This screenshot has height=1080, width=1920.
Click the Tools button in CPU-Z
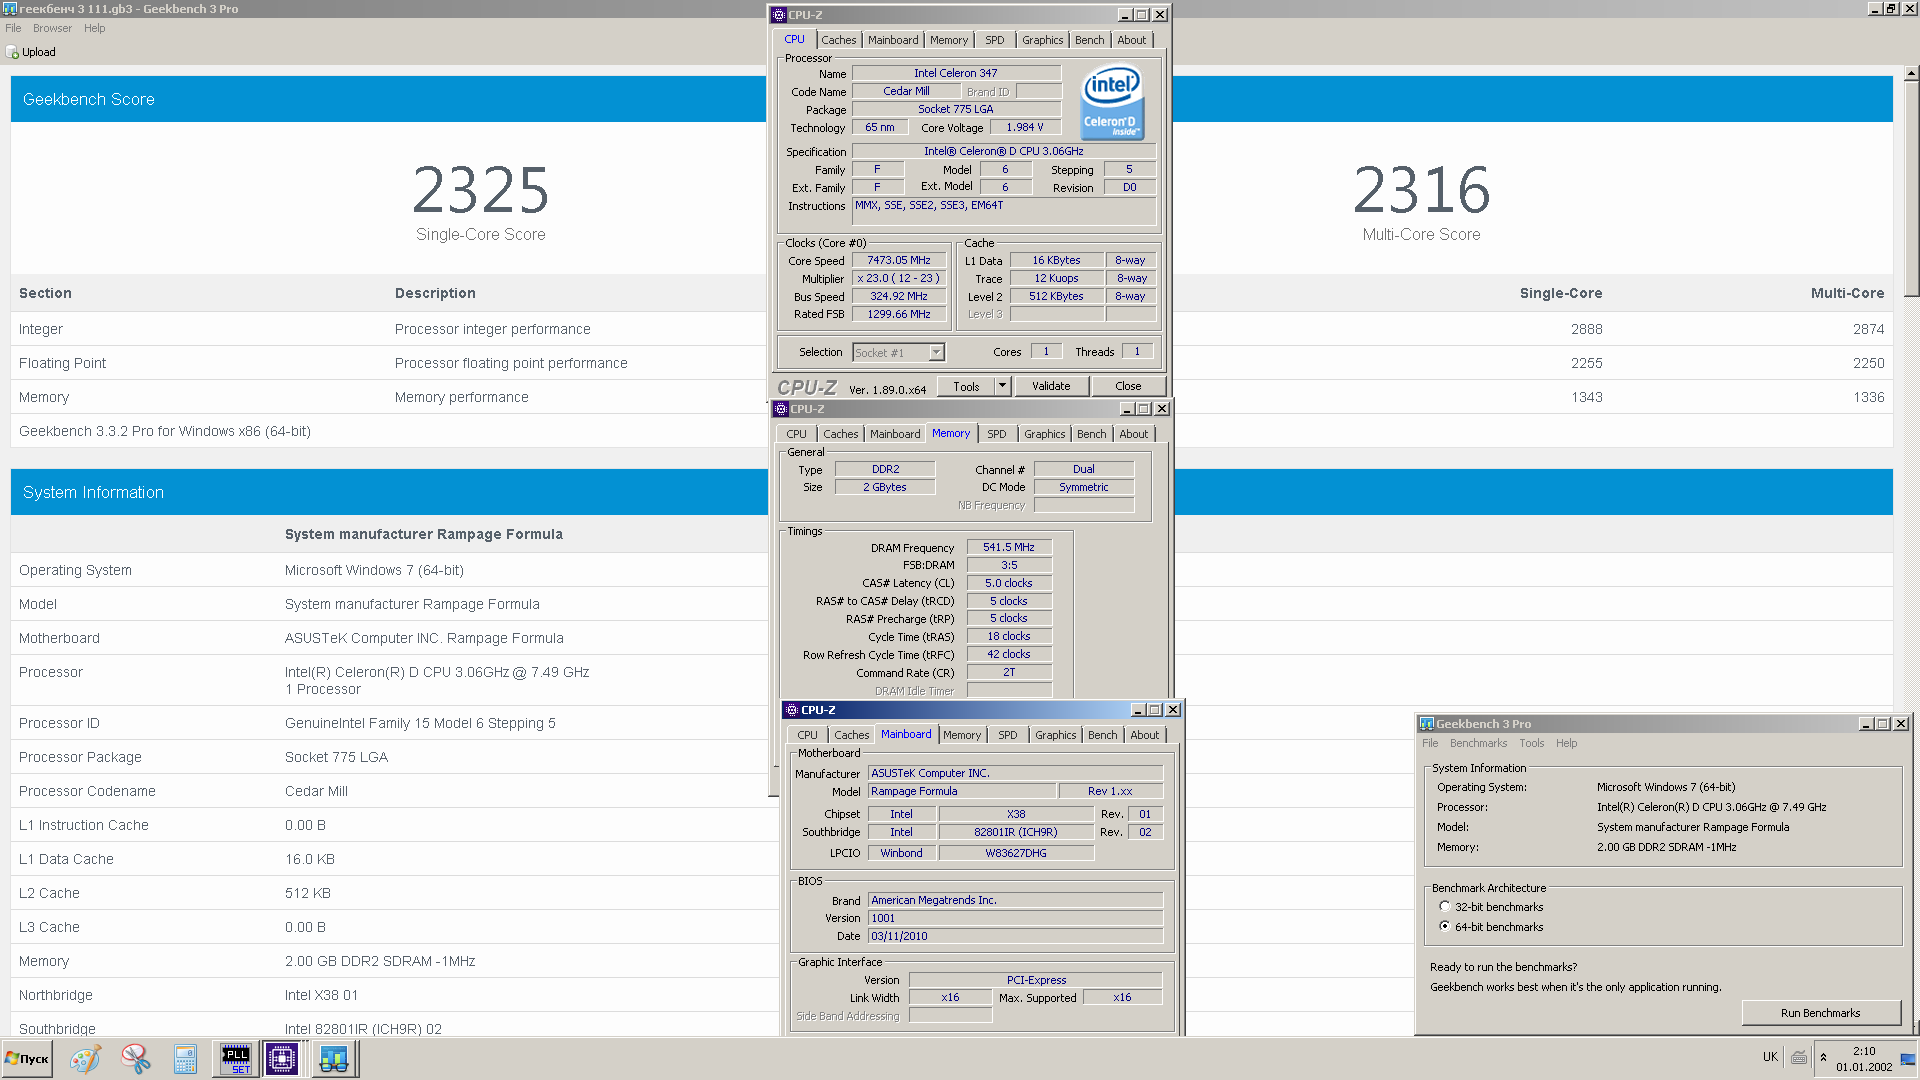point(966,386)
